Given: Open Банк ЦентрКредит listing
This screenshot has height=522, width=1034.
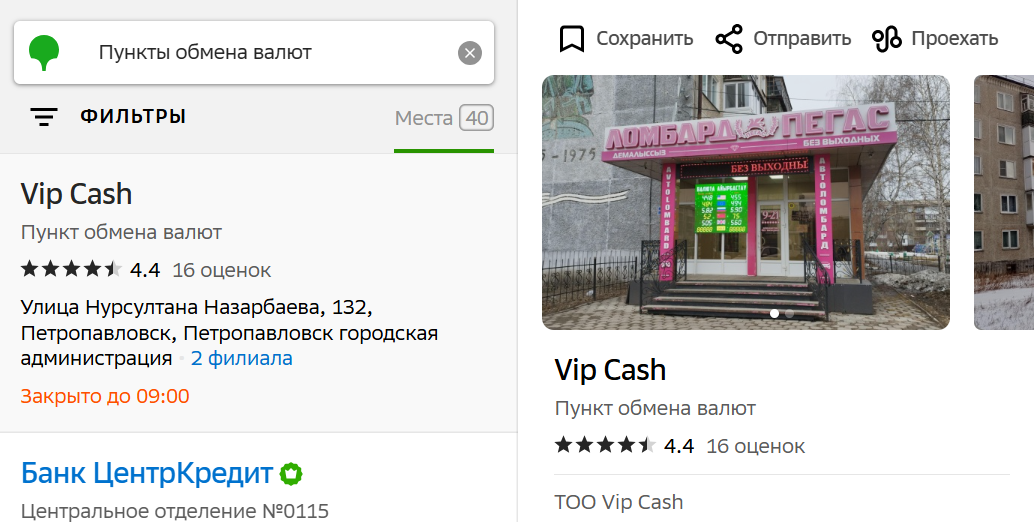Looking at the screenshot, I should 146,473.
